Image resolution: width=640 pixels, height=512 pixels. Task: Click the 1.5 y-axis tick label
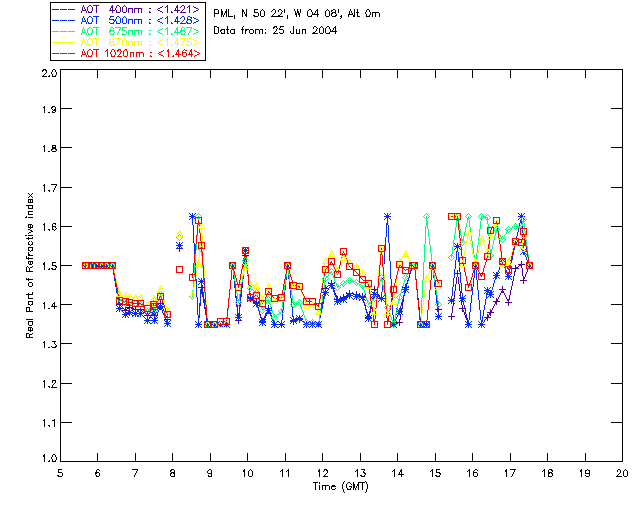pyautogui.click(x=49, y=266)
